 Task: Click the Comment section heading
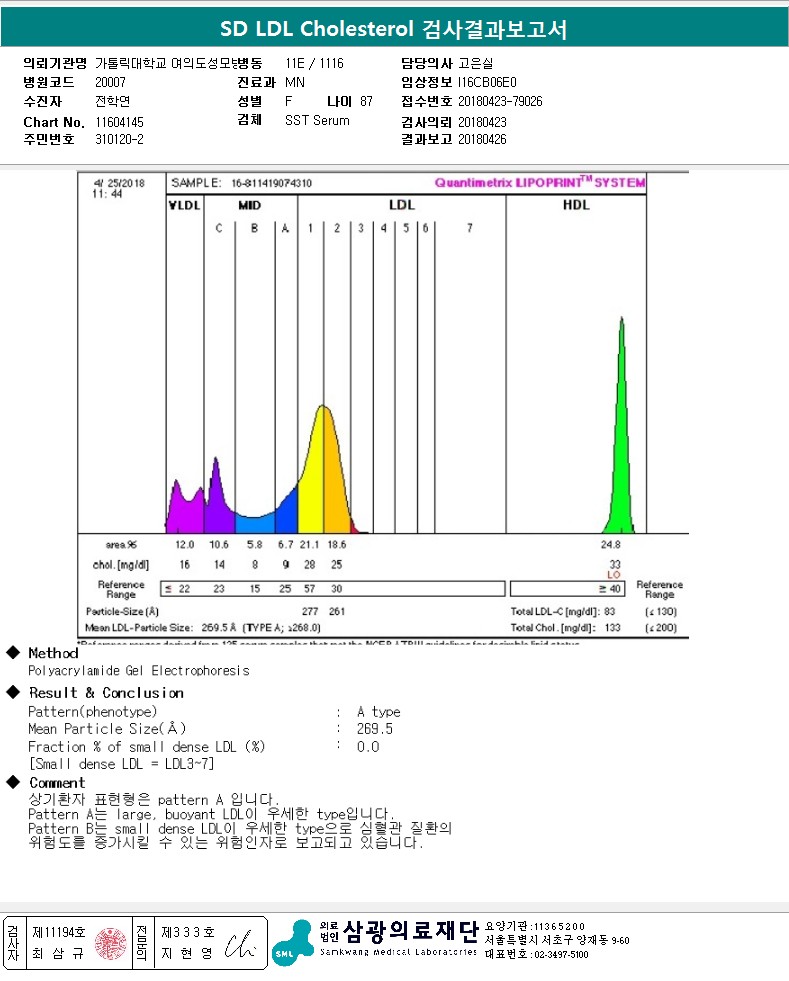click(x=57, y=783)
